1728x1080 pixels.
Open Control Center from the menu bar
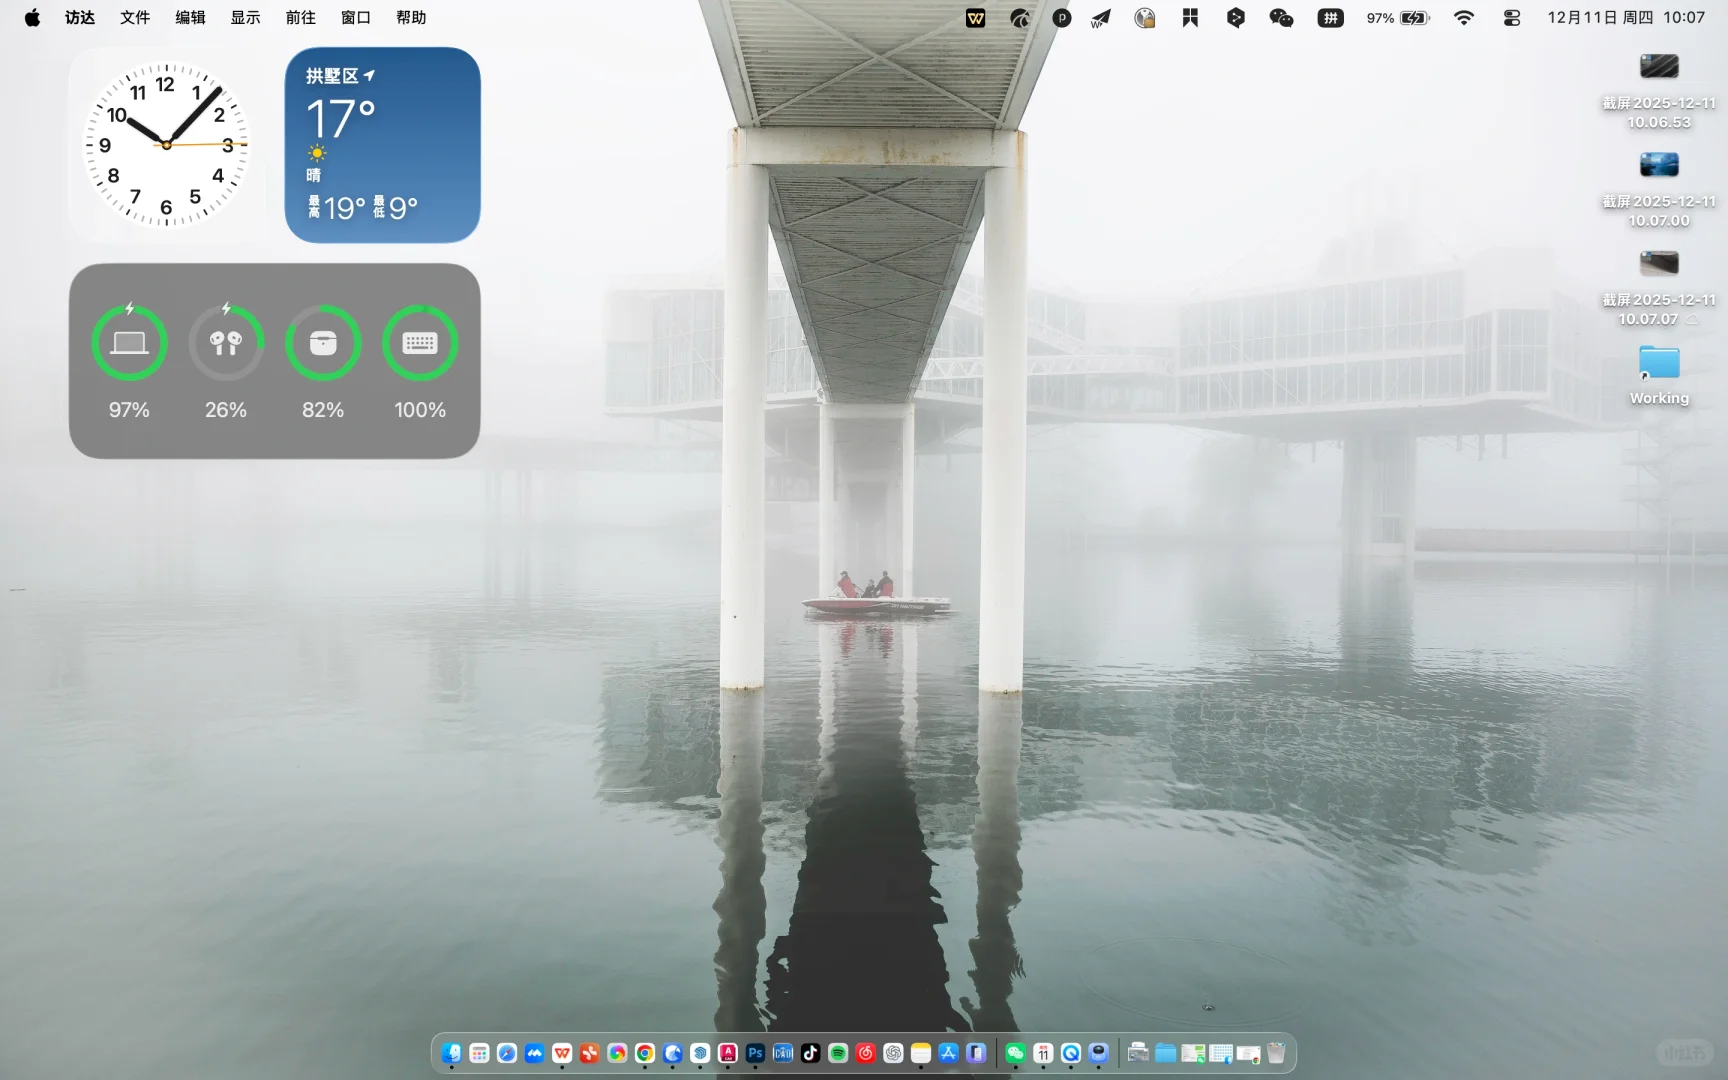(x=1511, y=17)
